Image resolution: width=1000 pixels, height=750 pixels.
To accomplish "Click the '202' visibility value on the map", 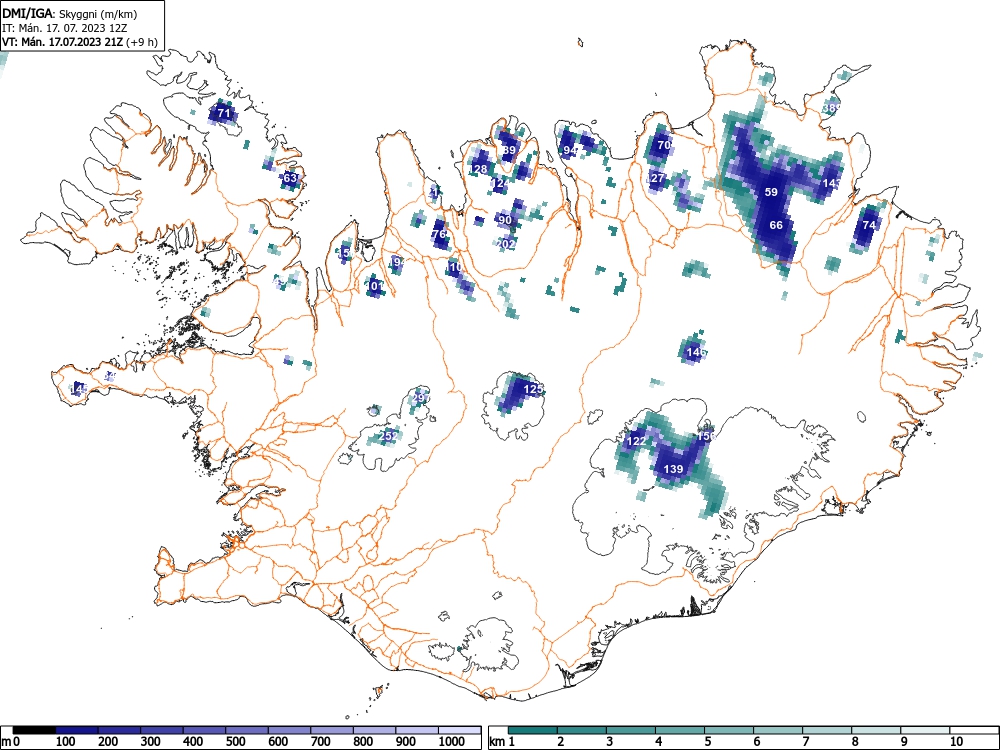I will 506,244.
